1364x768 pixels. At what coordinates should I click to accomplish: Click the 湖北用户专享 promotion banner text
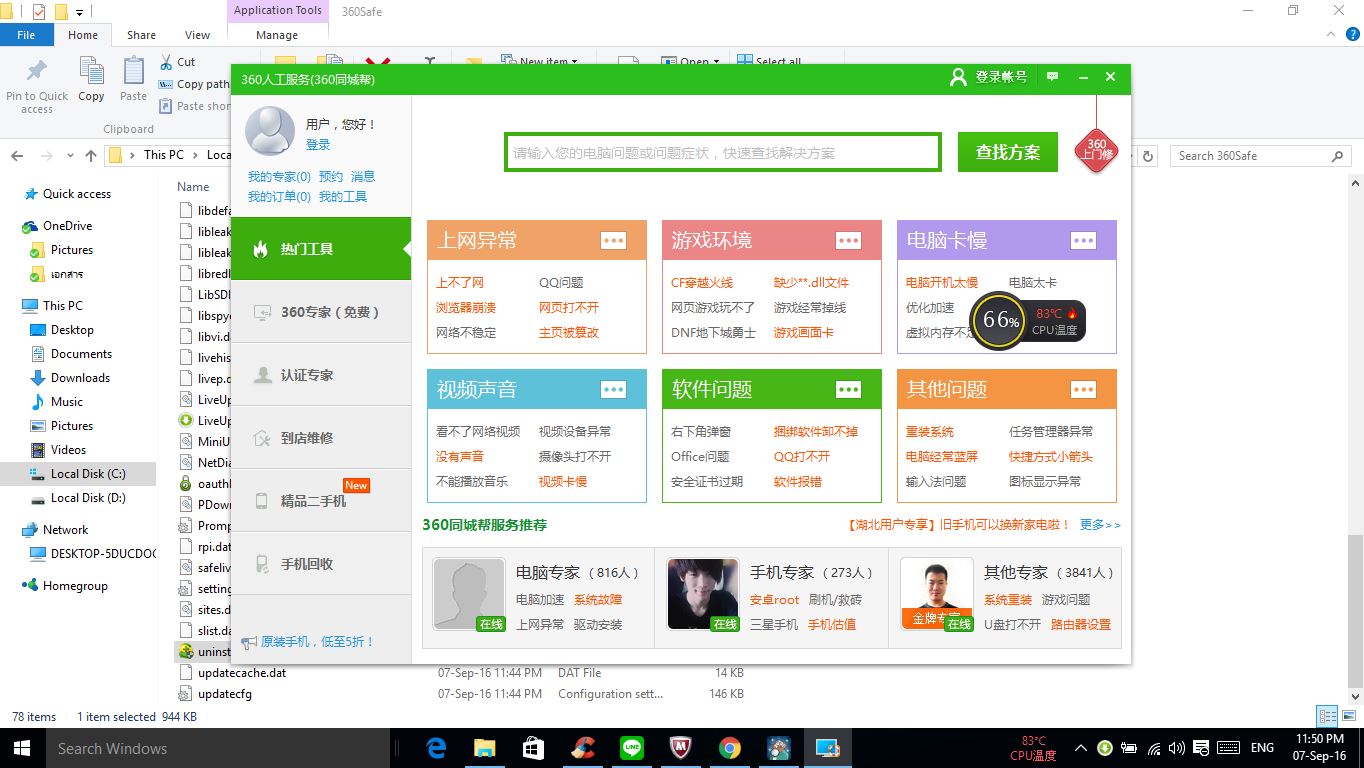point(958,525)
